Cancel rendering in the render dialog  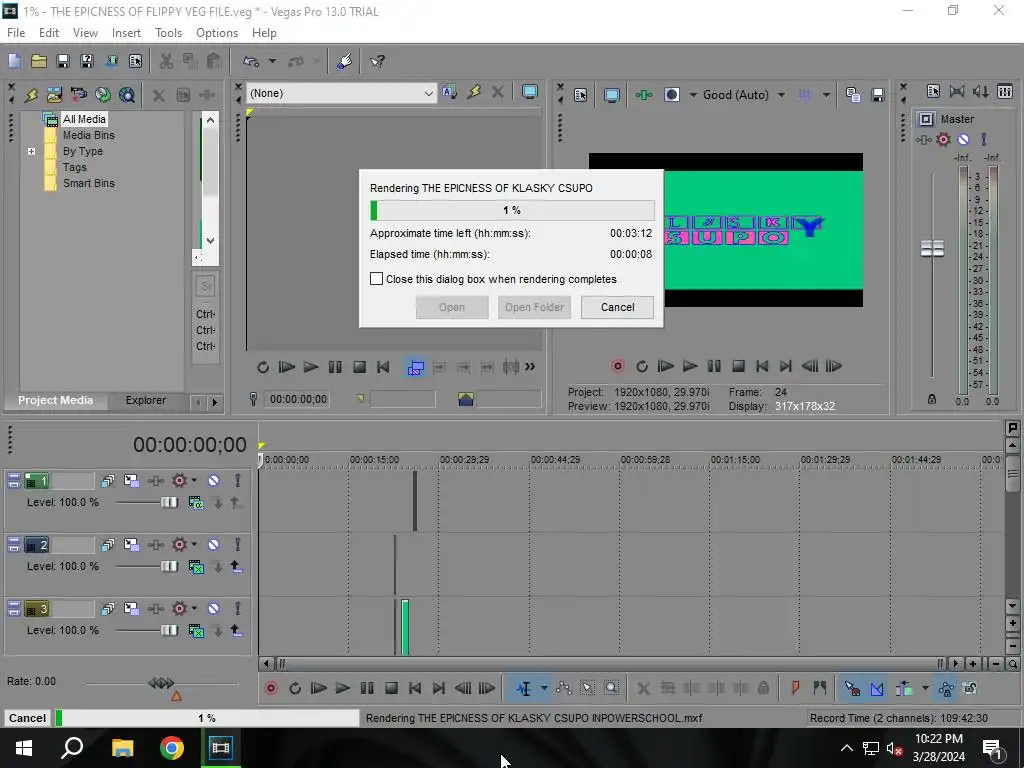[x=617, y=308]
